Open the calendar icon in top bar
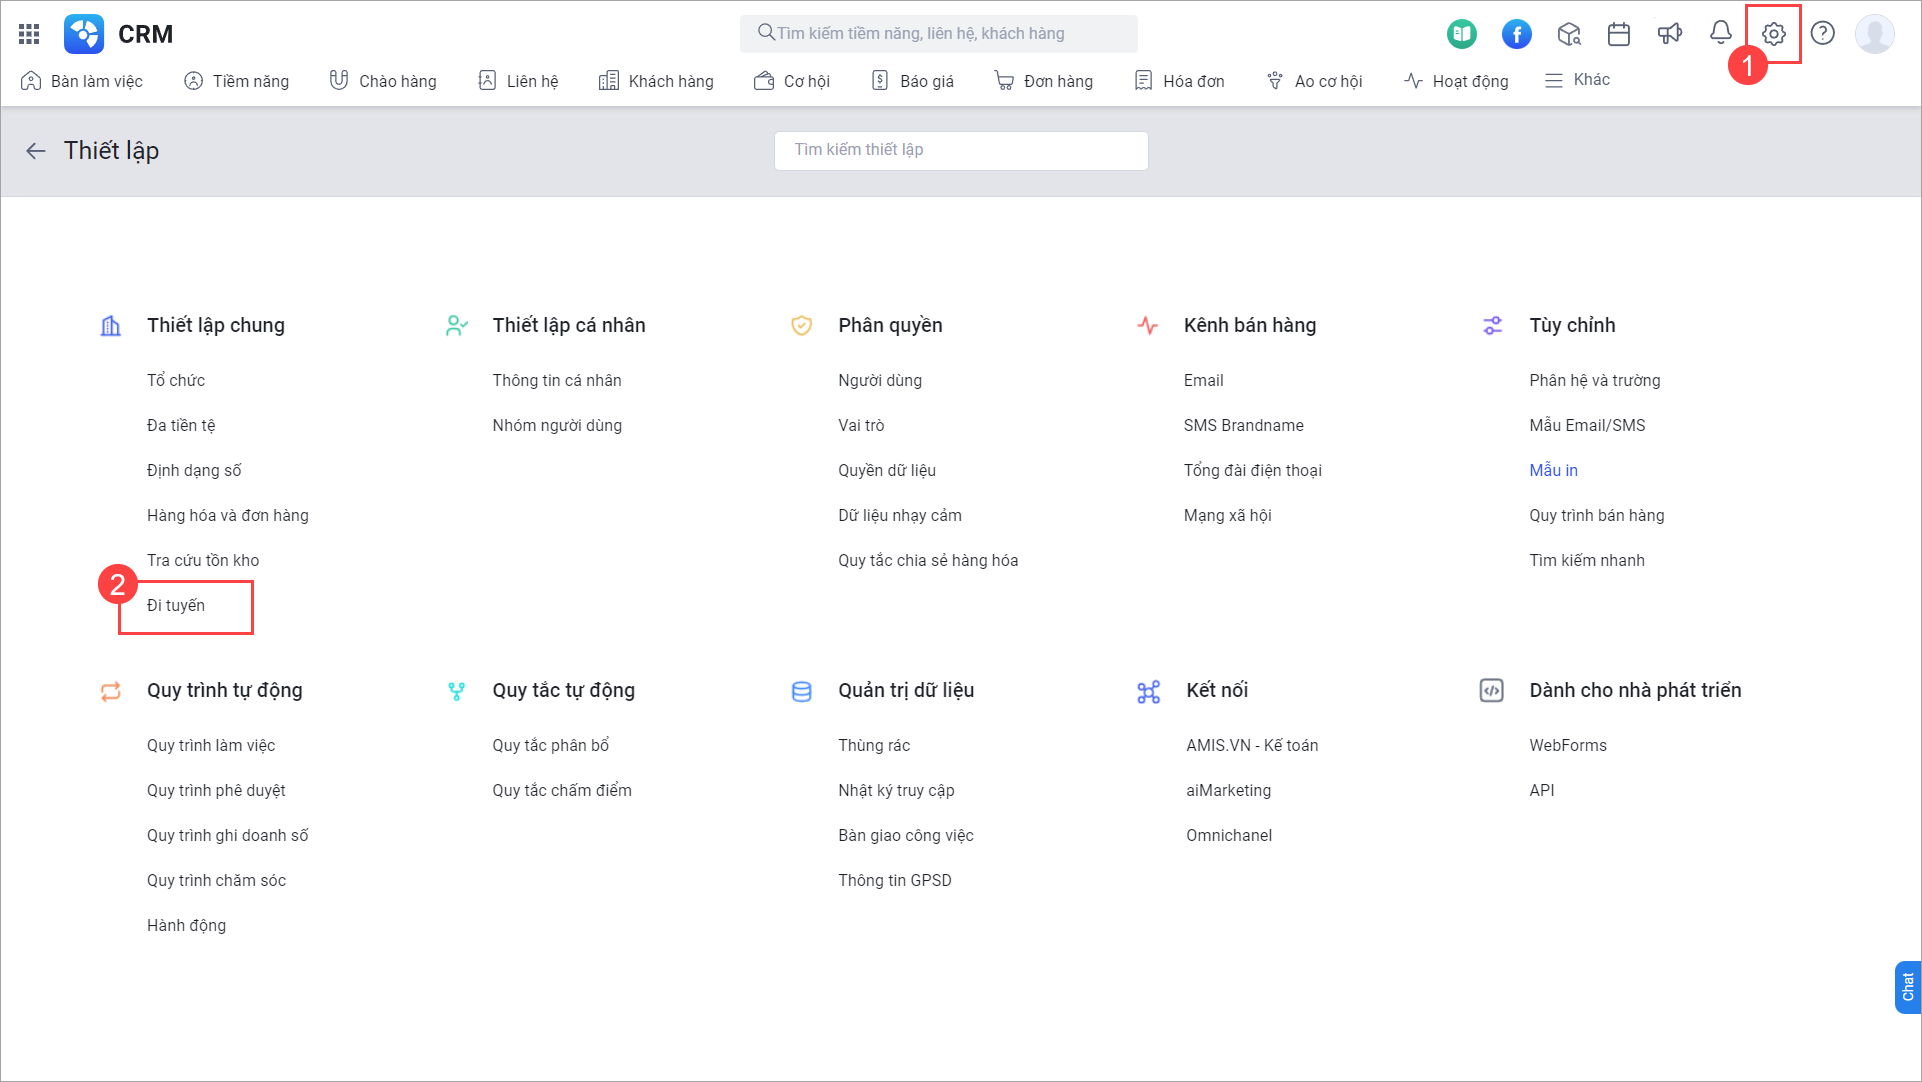1922x1082 pixels. [x=1619, y=33]
